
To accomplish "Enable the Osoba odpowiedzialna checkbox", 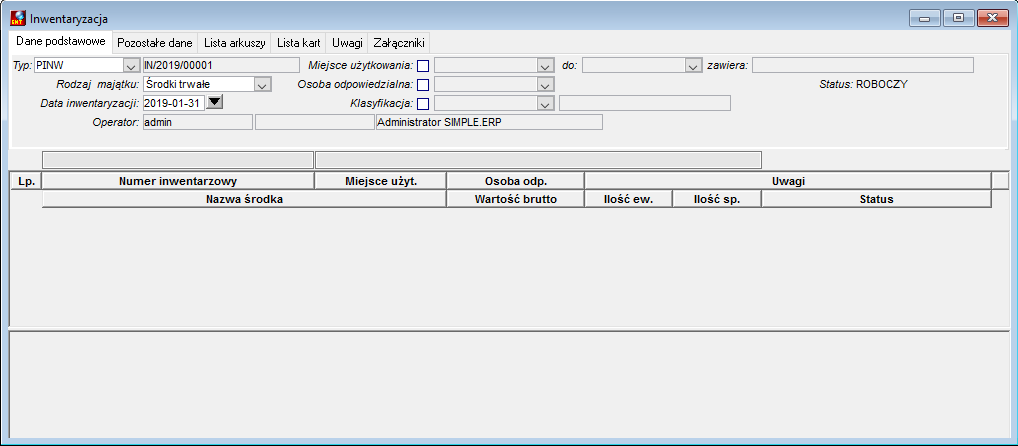I will click(x=423, y=84).
